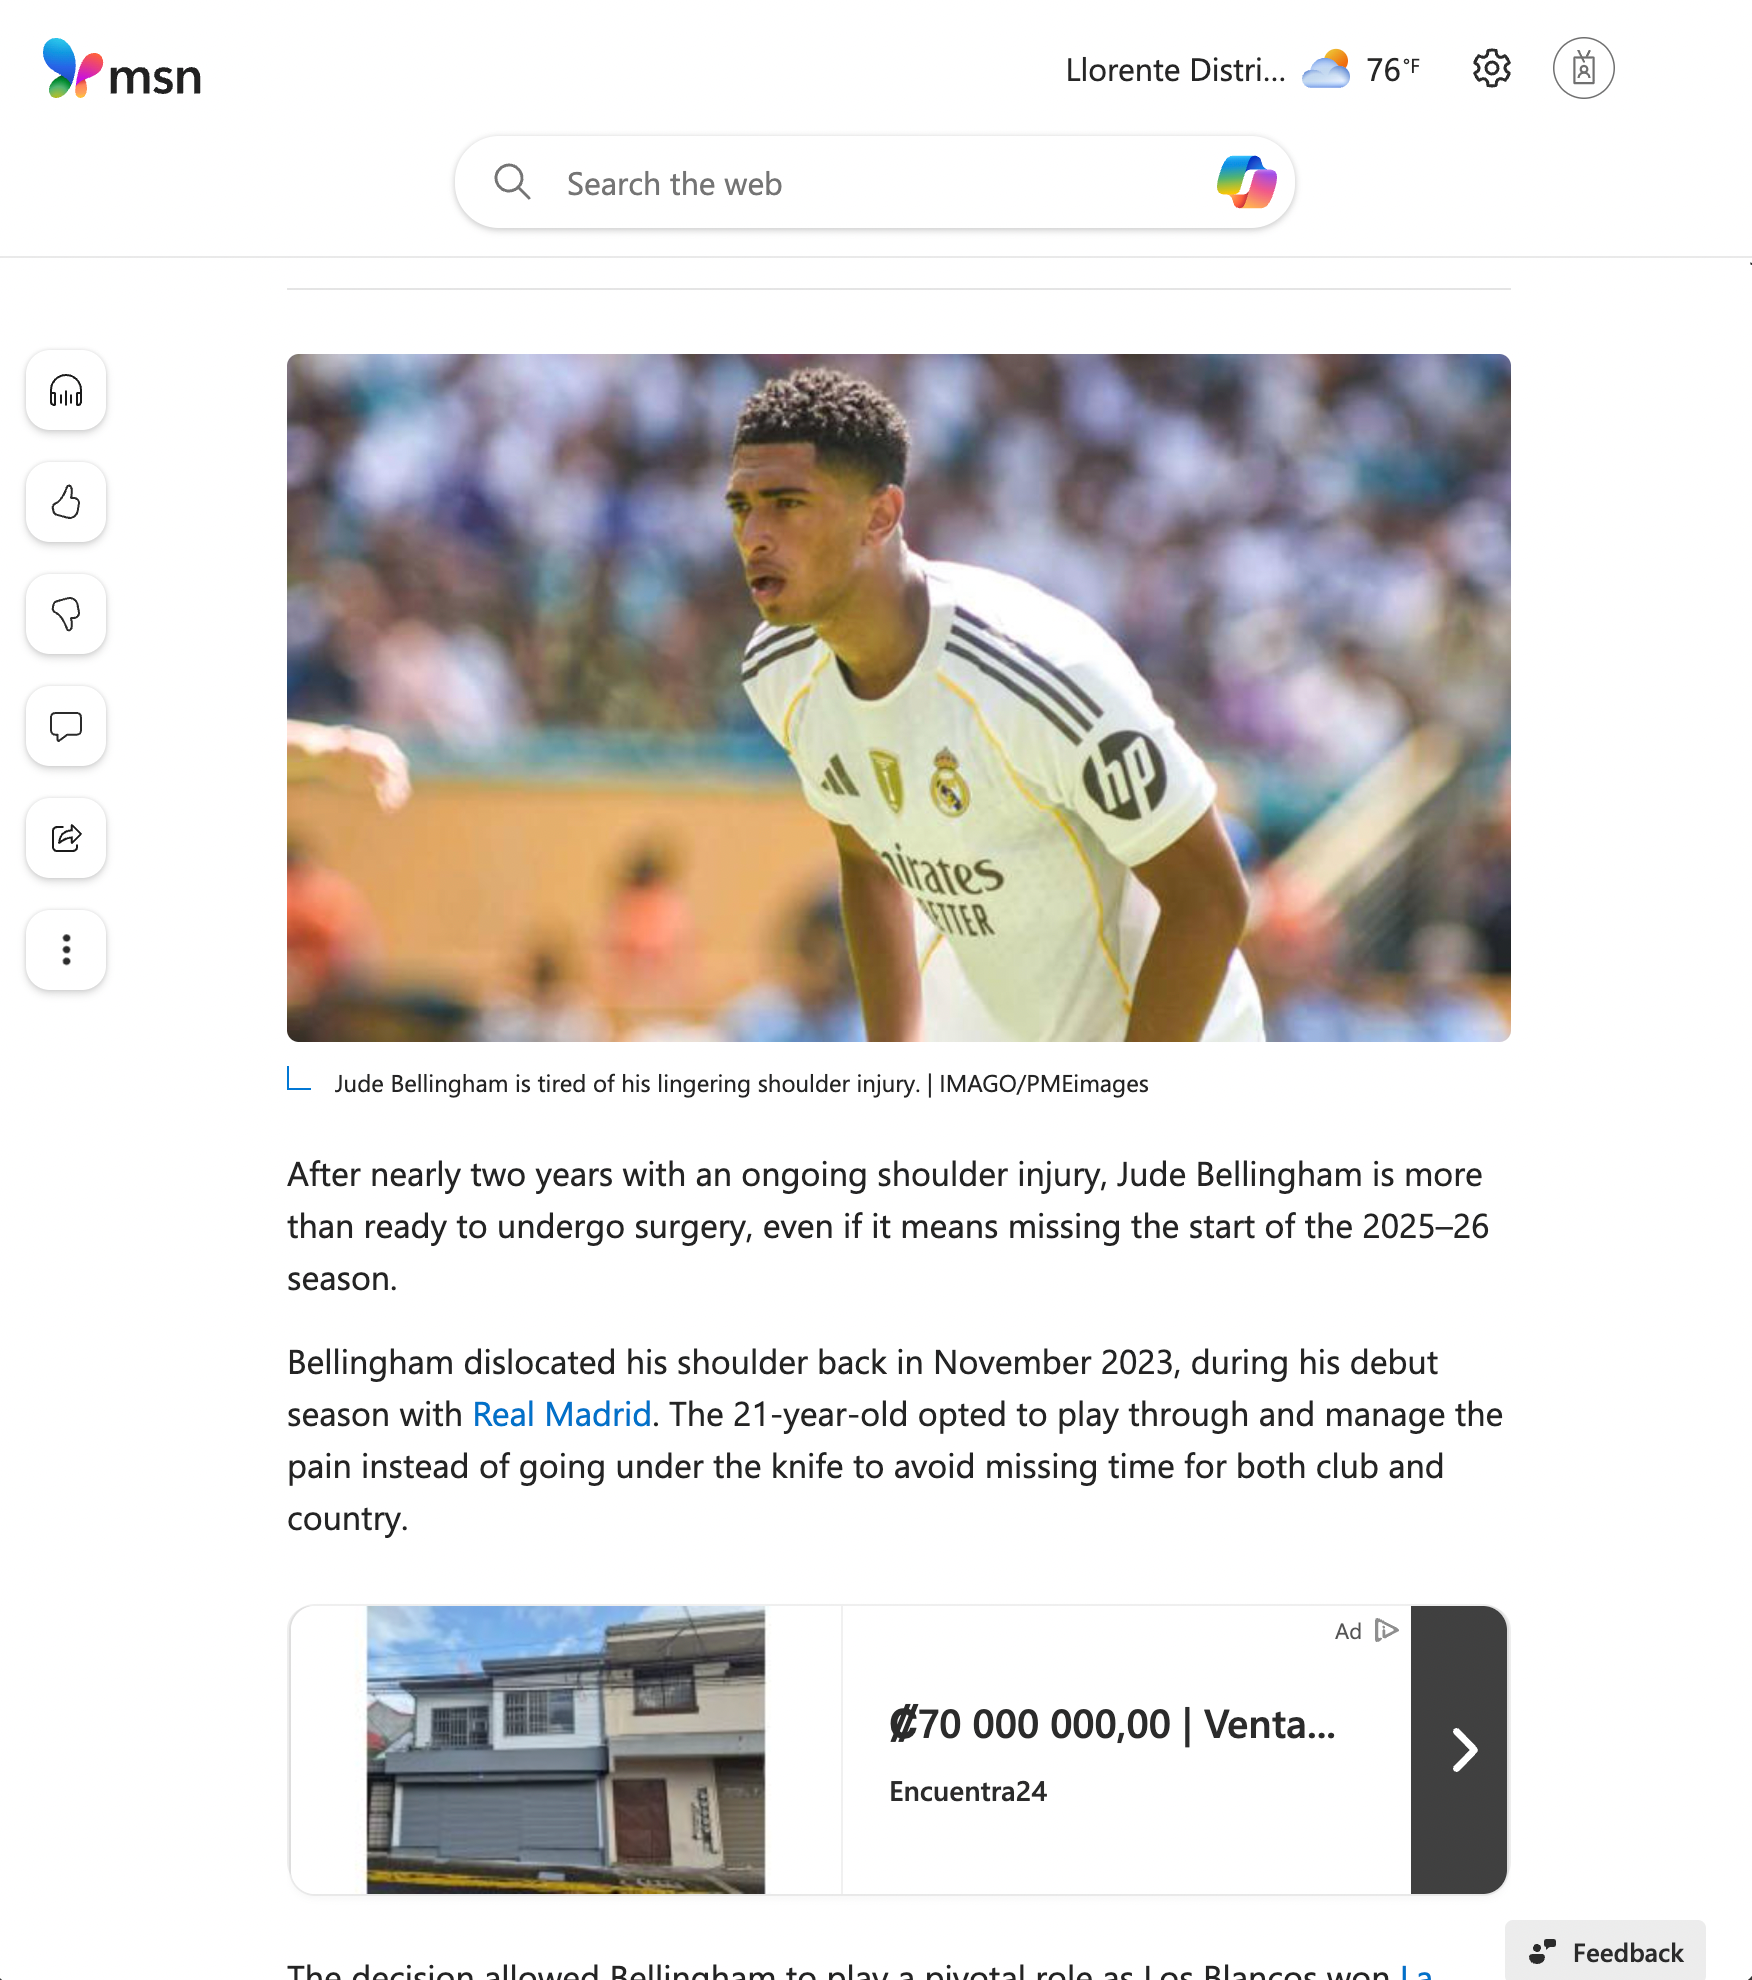1752x1980 pixels.
Task: Open the Llorente District weather location
Action: 1175,70
